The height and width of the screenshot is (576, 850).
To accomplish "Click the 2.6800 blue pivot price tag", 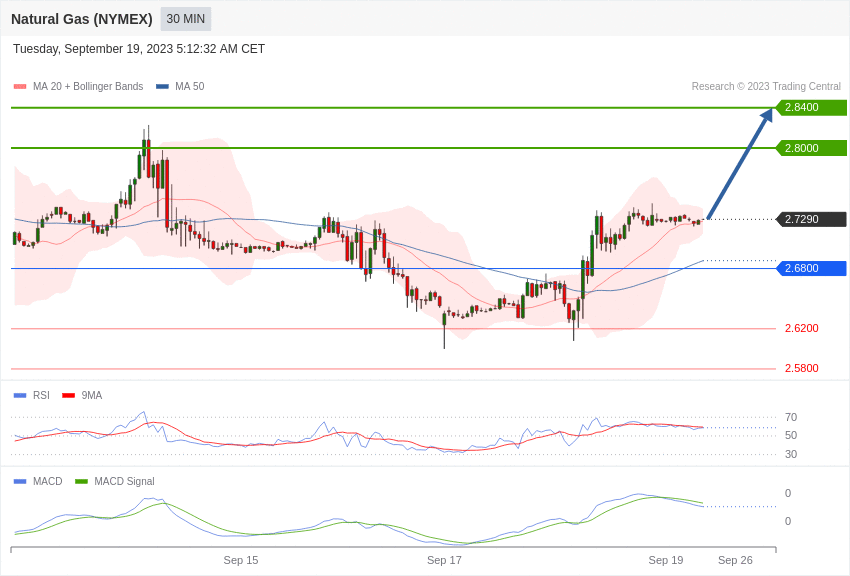I will [x=811, y=268].
